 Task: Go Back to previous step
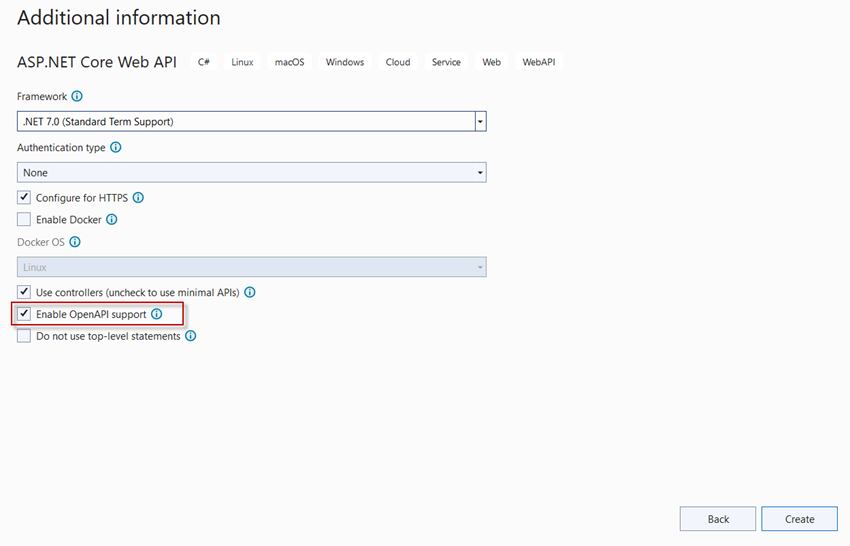718,519
